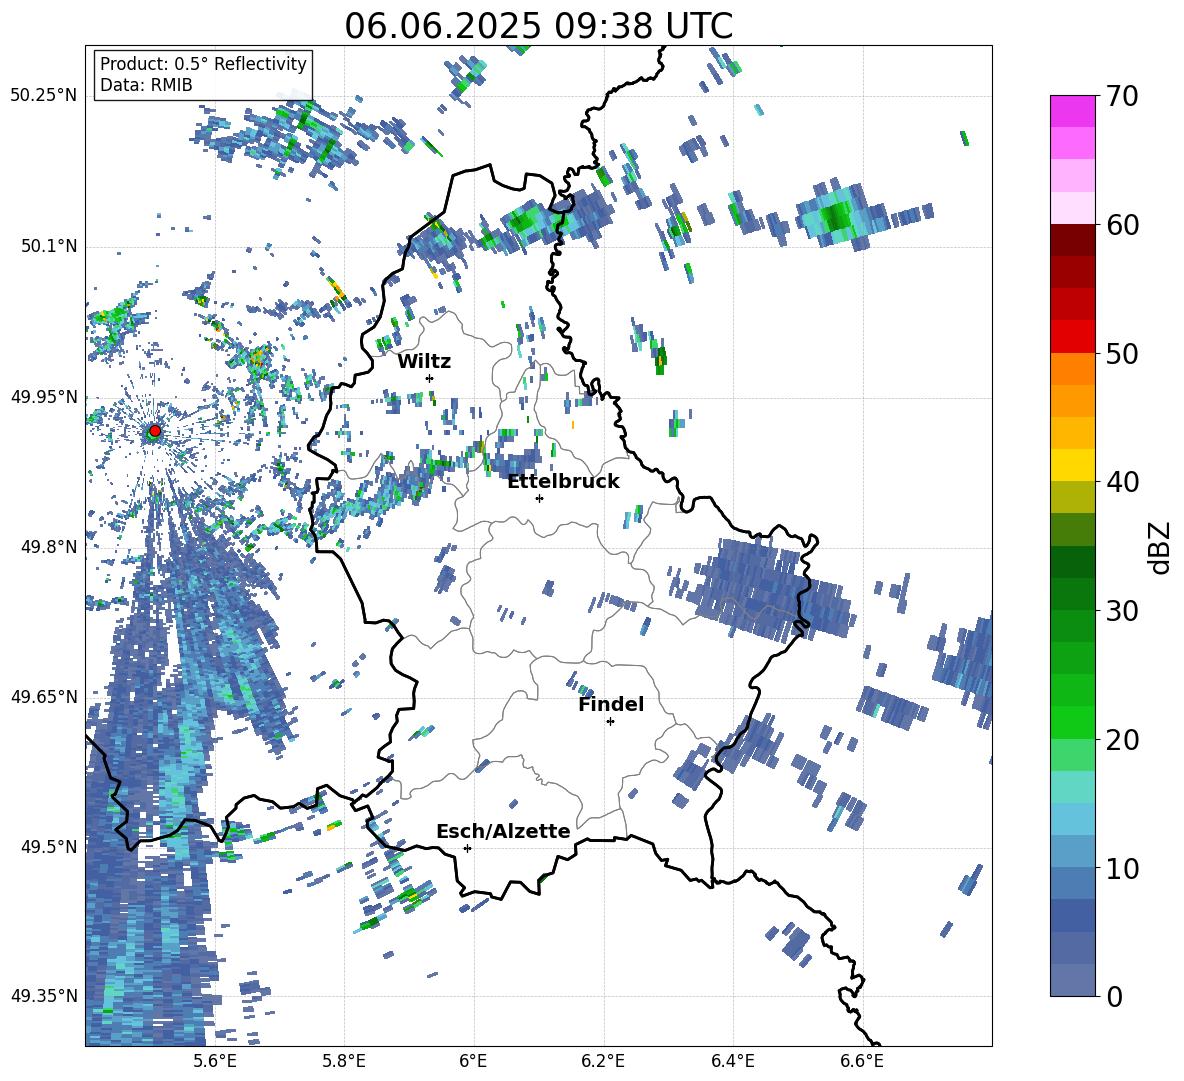Click the Findel city label

(611, 705)
